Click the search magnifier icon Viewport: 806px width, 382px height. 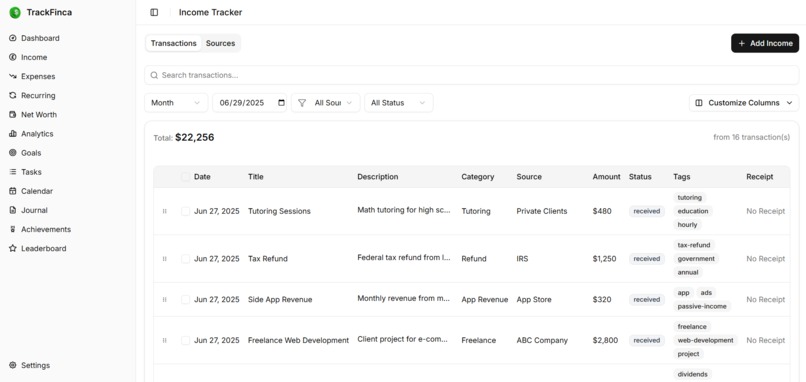click(x=154, y=75)
